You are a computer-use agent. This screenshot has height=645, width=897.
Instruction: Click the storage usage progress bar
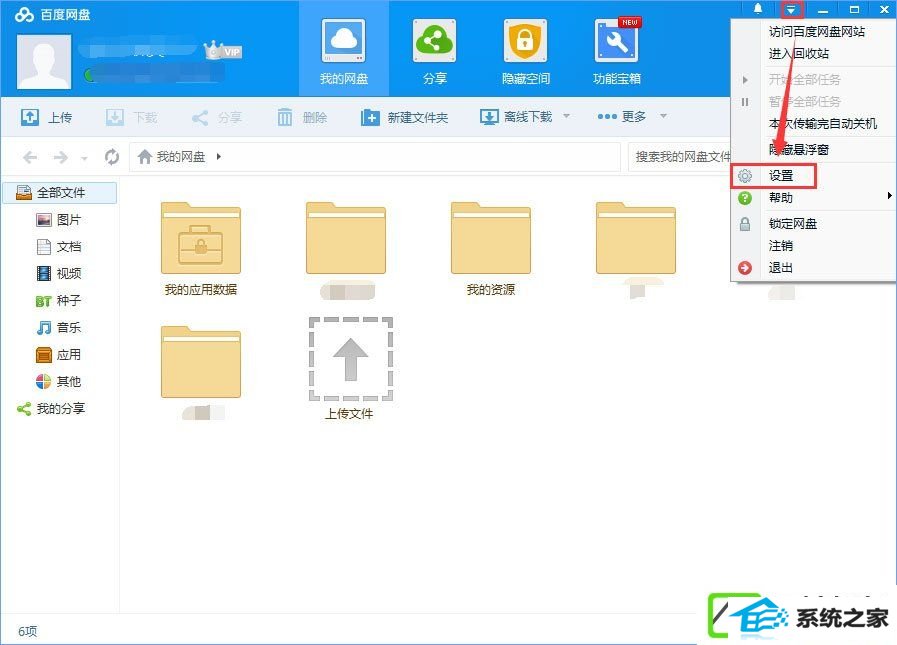(x=154, y=74)
